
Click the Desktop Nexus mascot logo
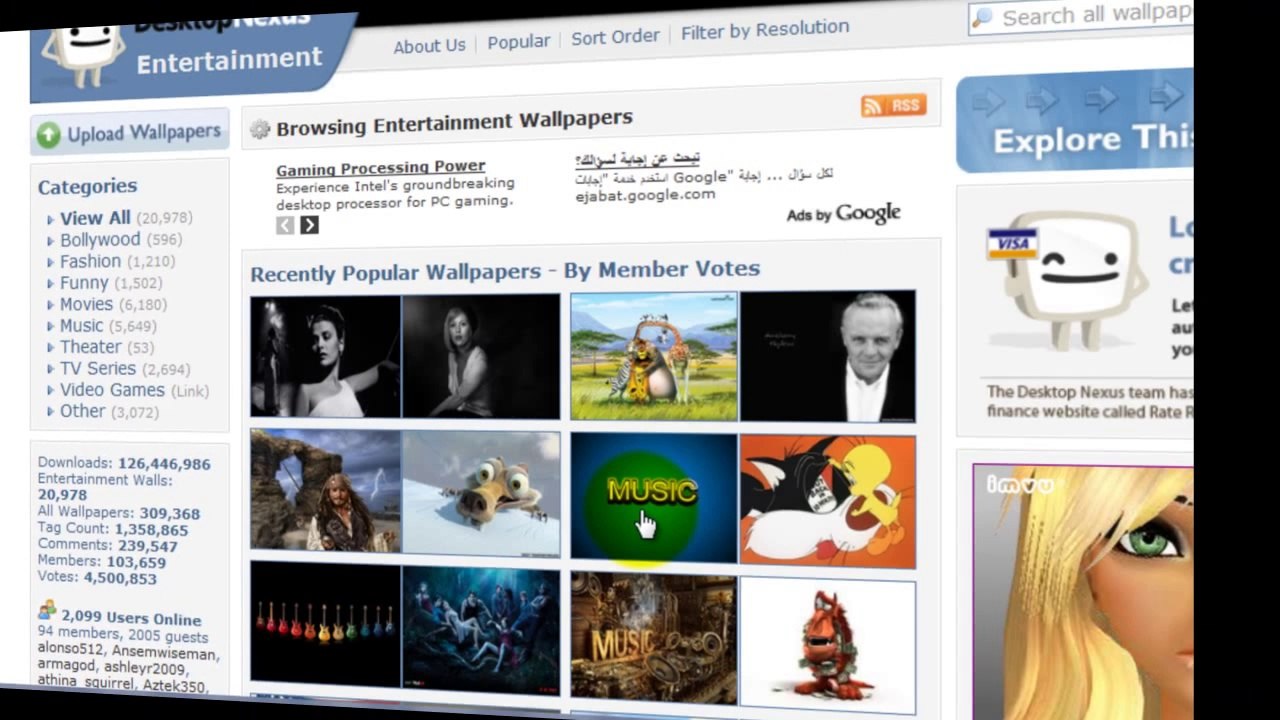click(84, 45)
